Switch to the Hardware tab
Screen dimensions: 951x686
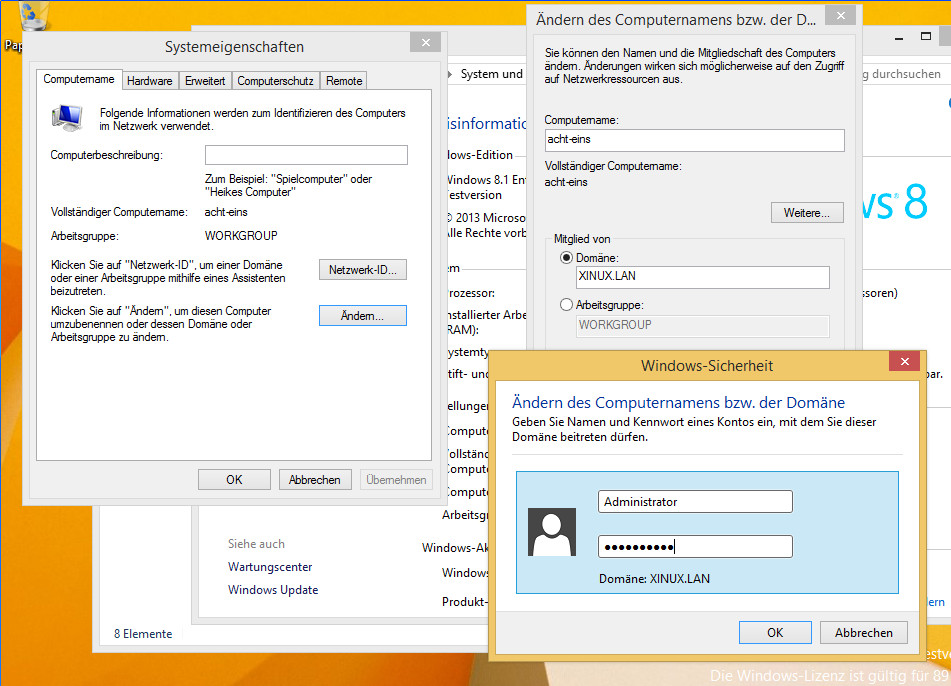tap(149, 80)
